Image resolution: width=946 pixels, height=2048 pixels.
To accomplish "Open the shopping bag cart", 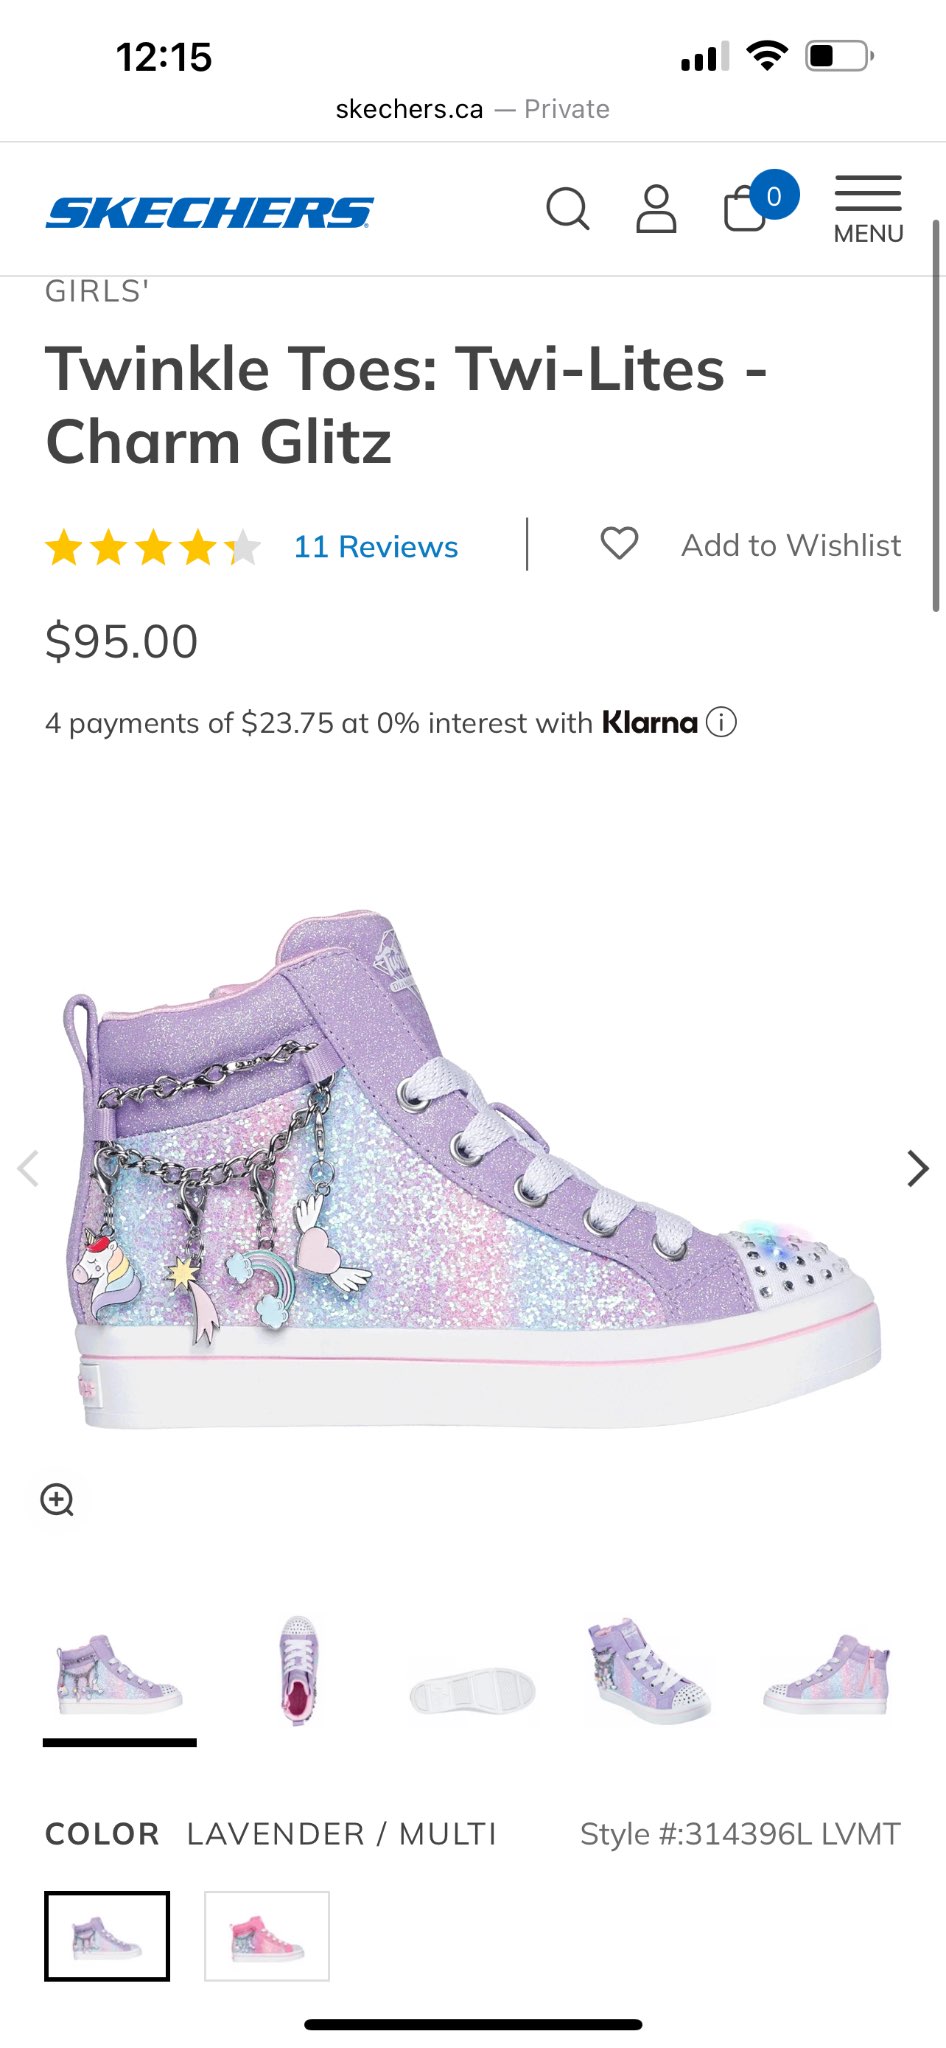I will 746,209.
